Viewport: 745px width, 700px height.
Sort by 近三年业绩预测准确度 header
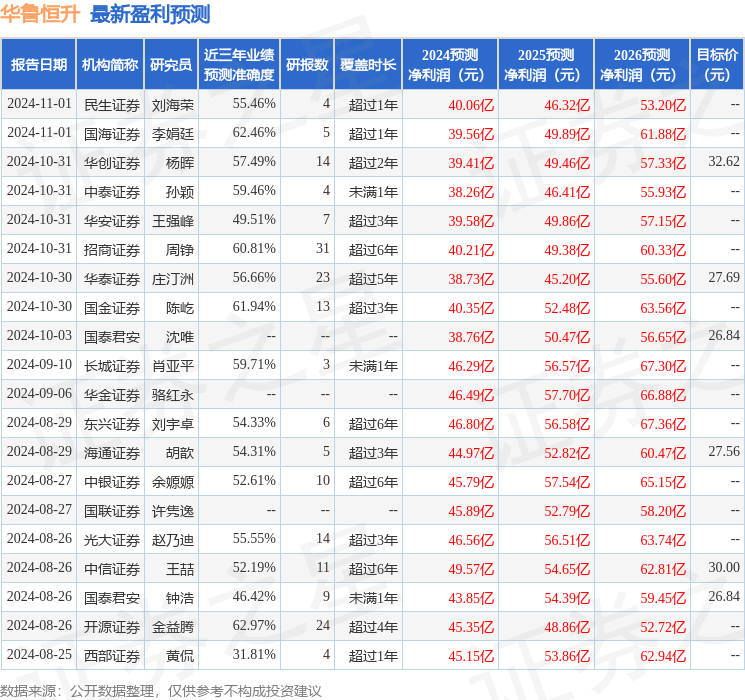pyautogui.click(x=238, y=65)
